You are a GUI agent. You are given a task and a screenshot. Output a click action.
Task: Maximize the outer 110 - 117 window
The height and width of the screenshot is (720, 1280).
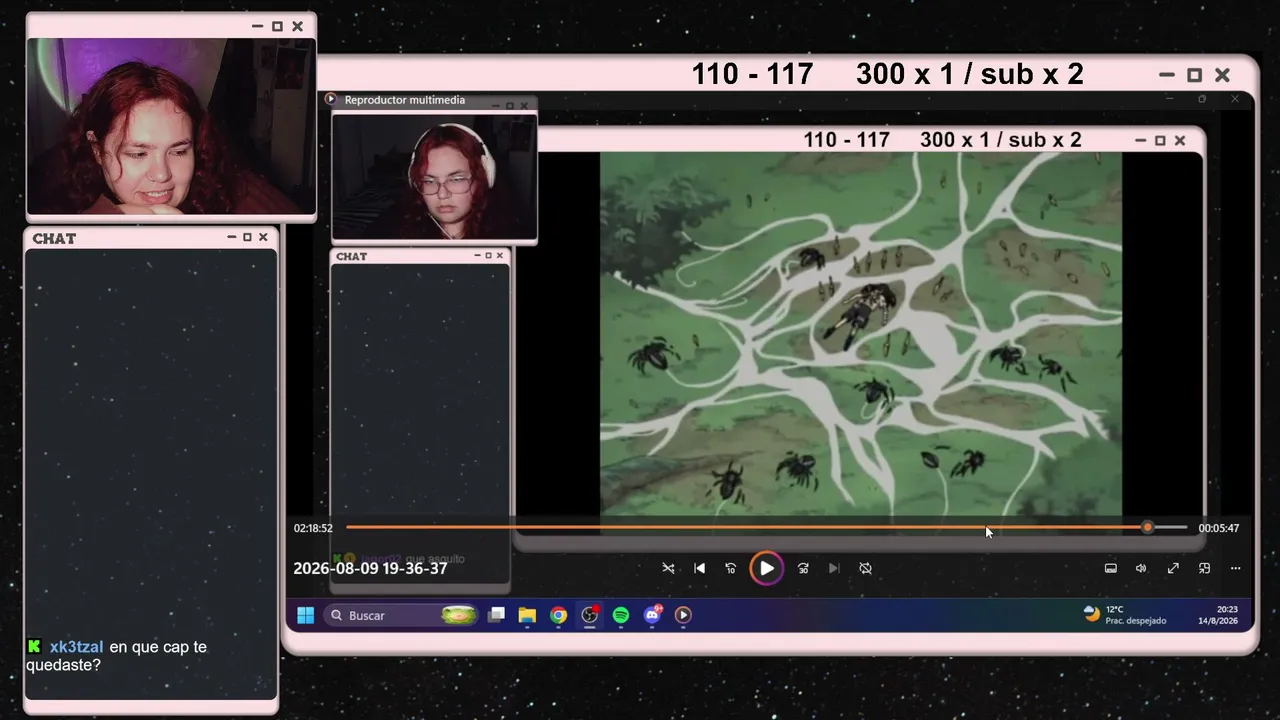[1194, 75]
